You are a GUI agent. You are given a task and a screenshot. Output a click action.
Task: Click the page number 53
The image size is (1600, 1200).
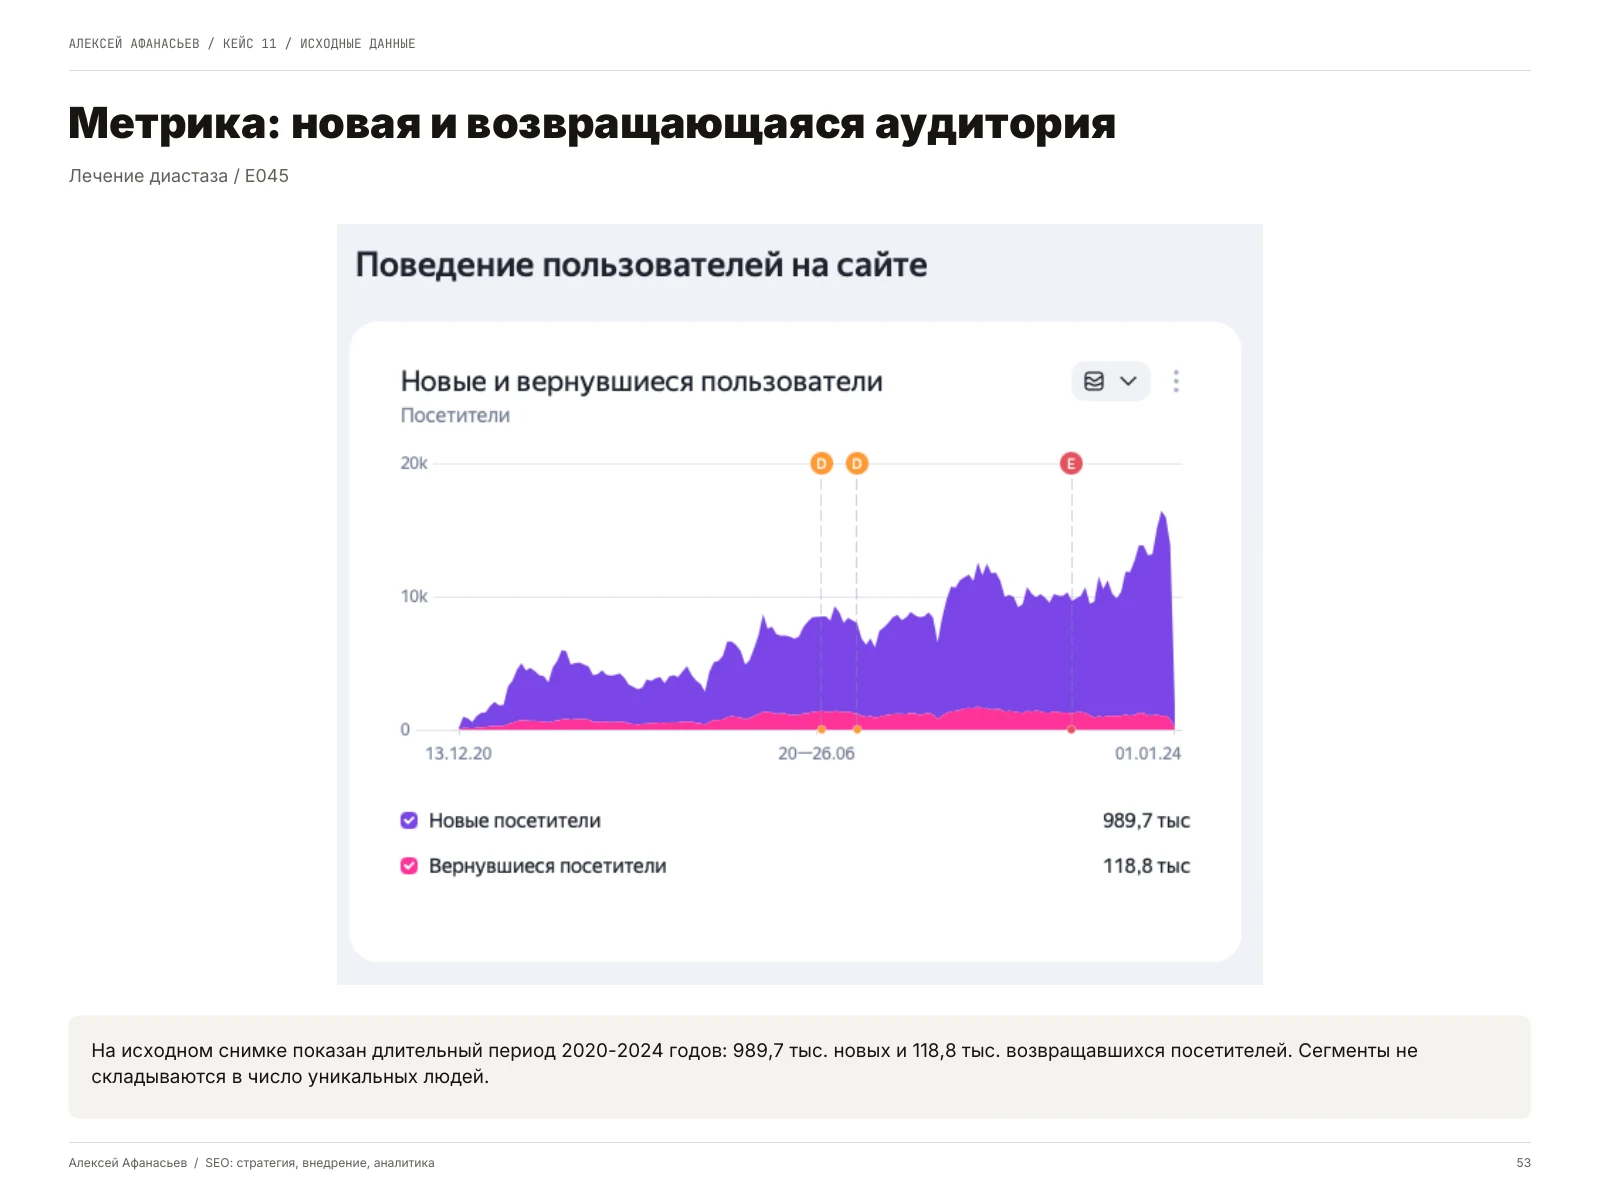click(1524, 1163)
